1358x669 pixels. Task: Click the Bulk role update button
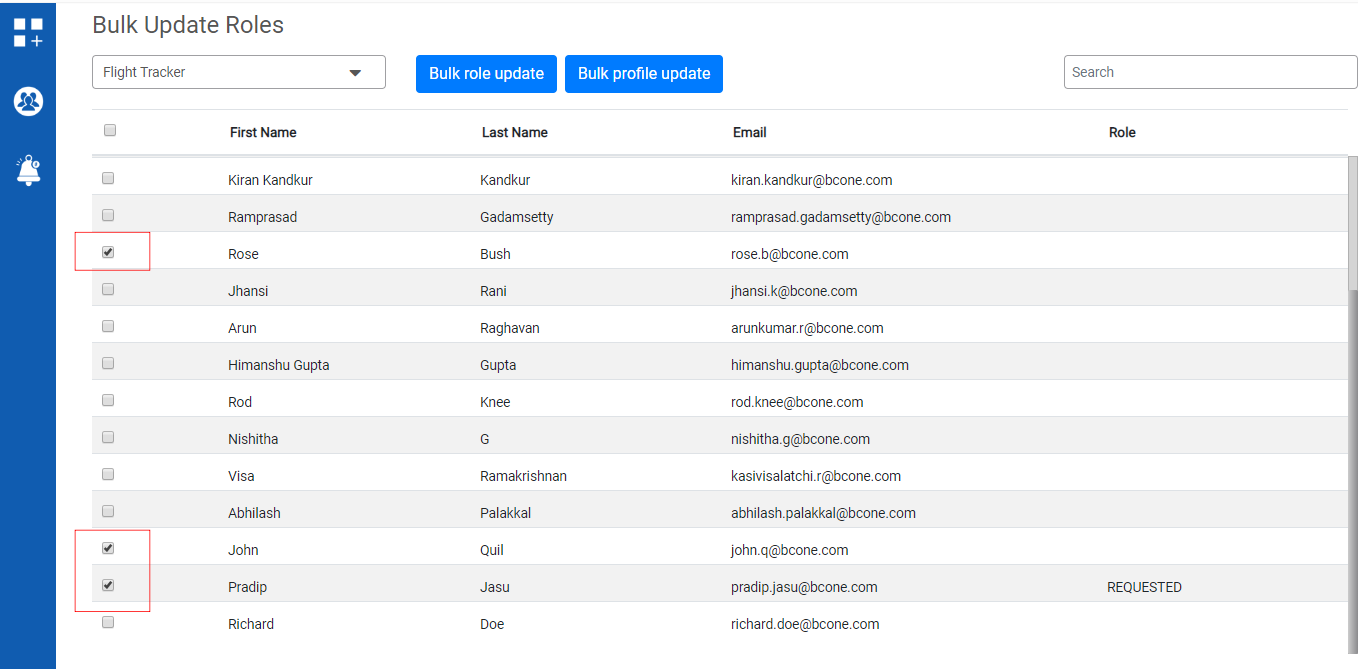coord(486,74)
